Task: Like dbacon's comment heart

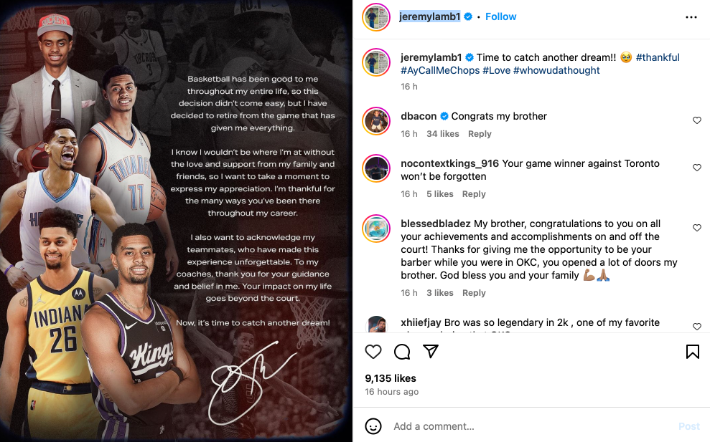Action: (697, 120)
